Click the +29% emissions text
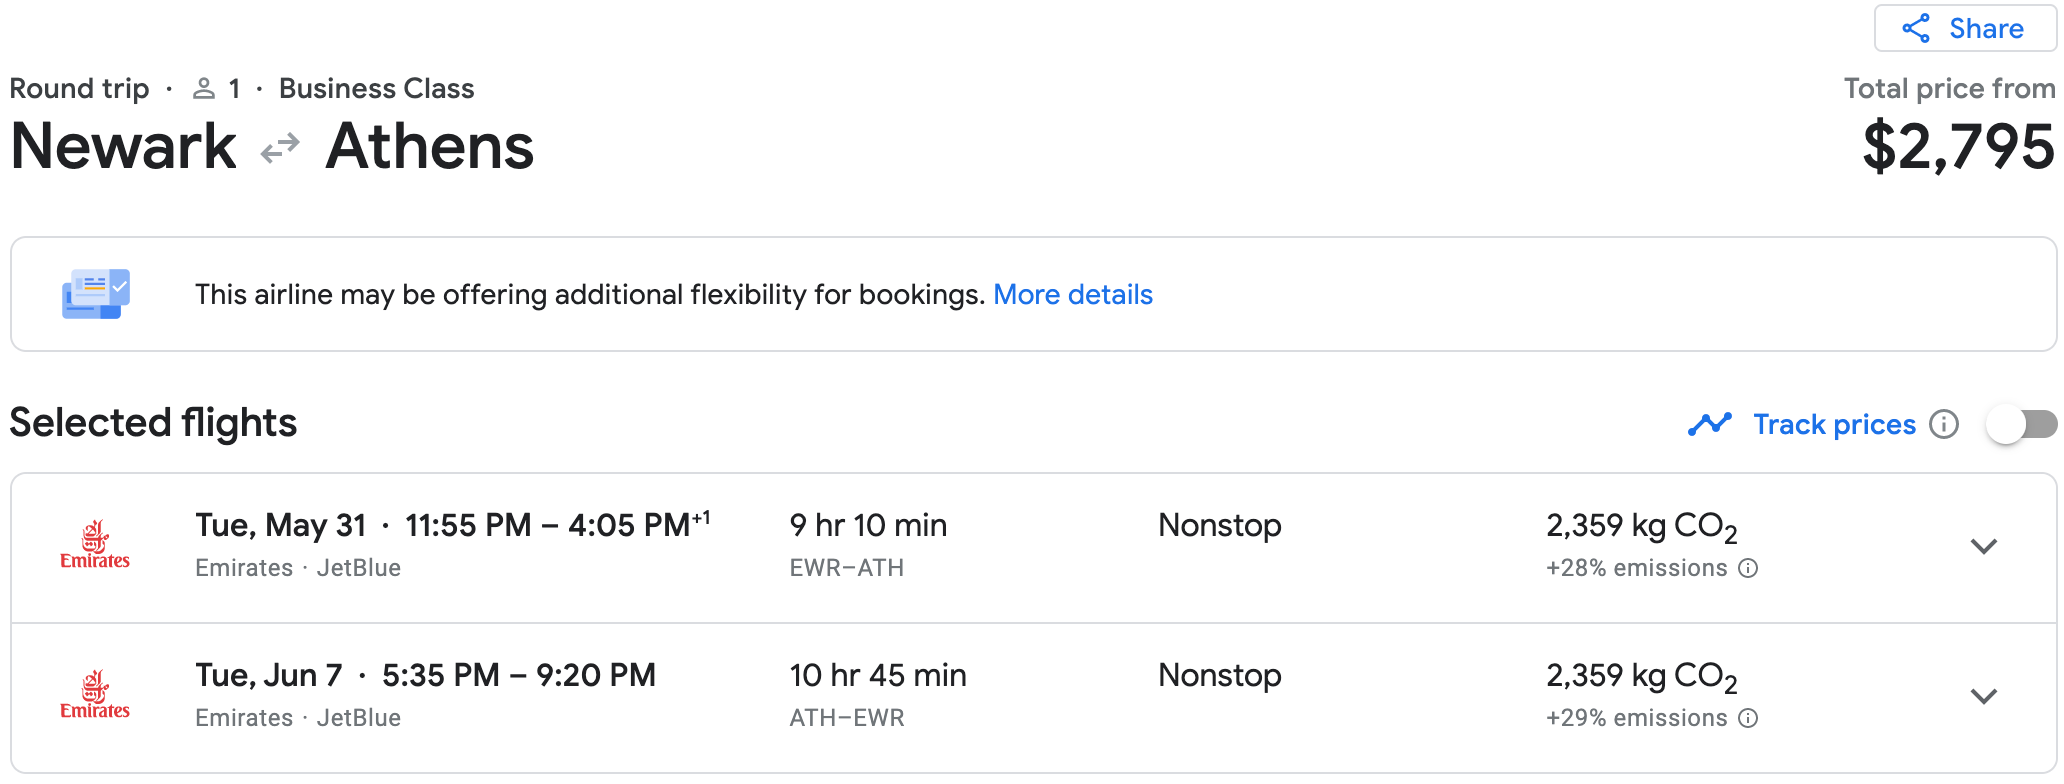 pyautogui.click(x=1636, y=718)
